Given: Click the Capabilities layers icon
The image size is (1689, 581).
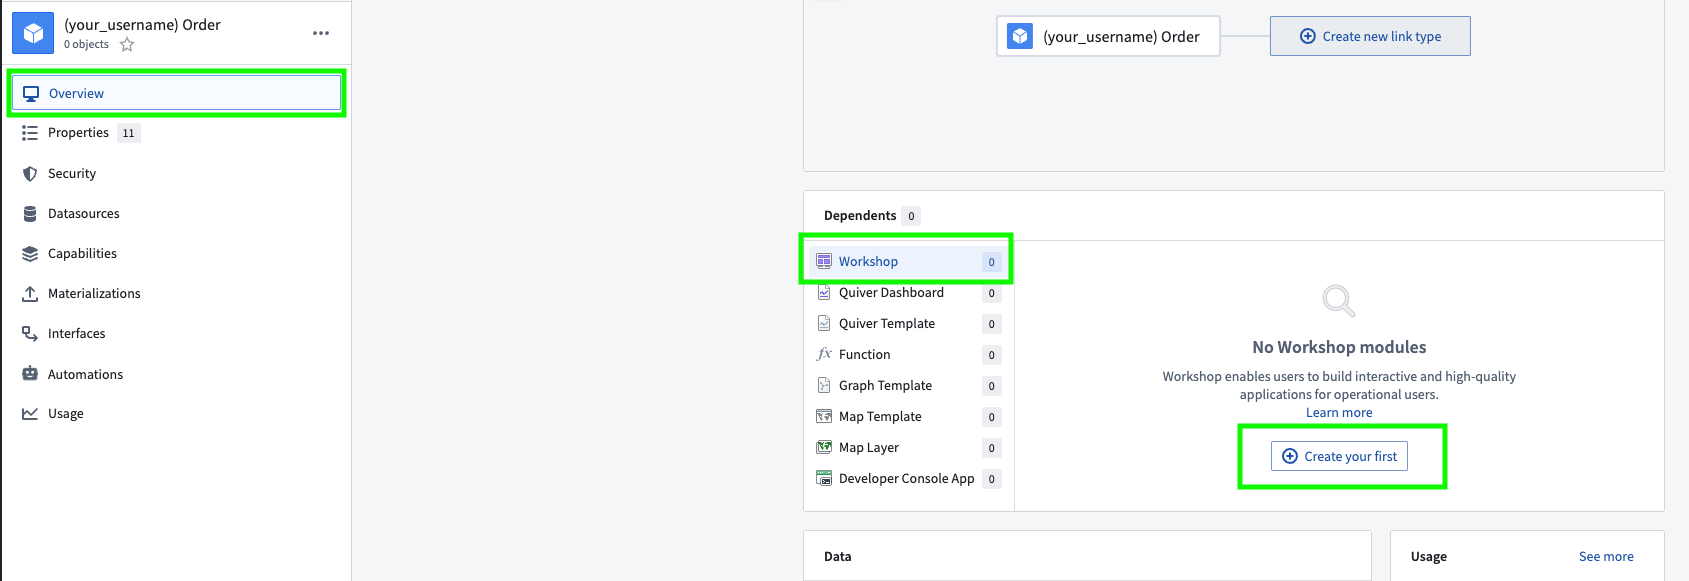Looking at the screenshot, I should tap(30, 254).
